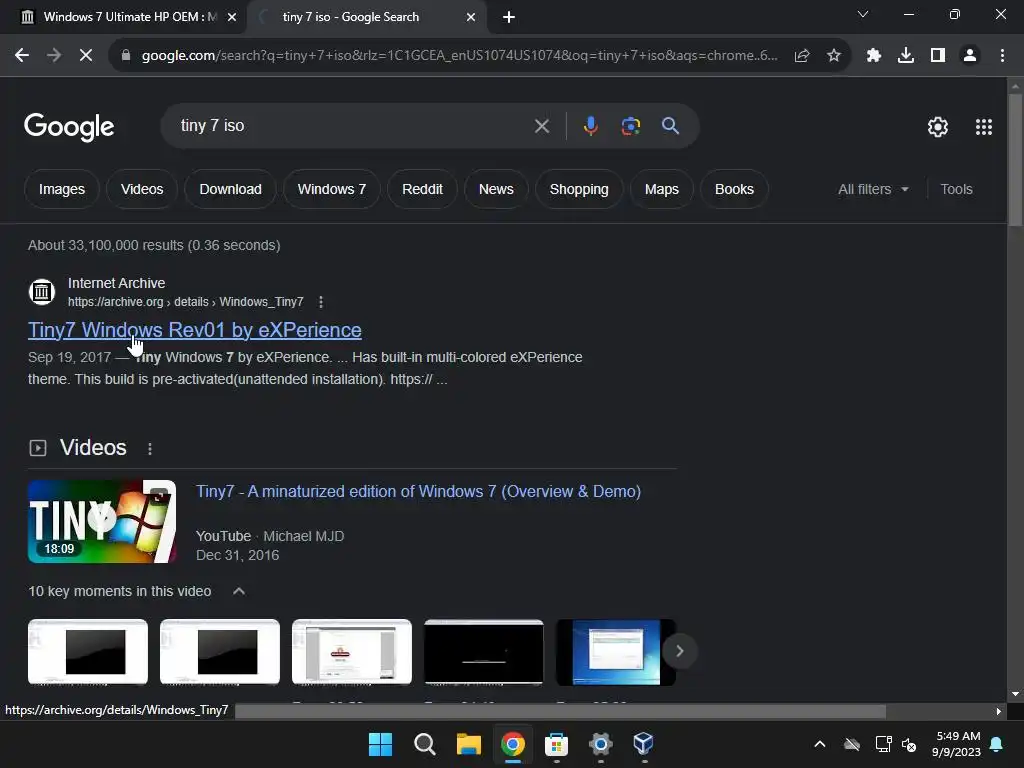Select the Reddit filter chip

pyautogui.click(x=422, y=189)
